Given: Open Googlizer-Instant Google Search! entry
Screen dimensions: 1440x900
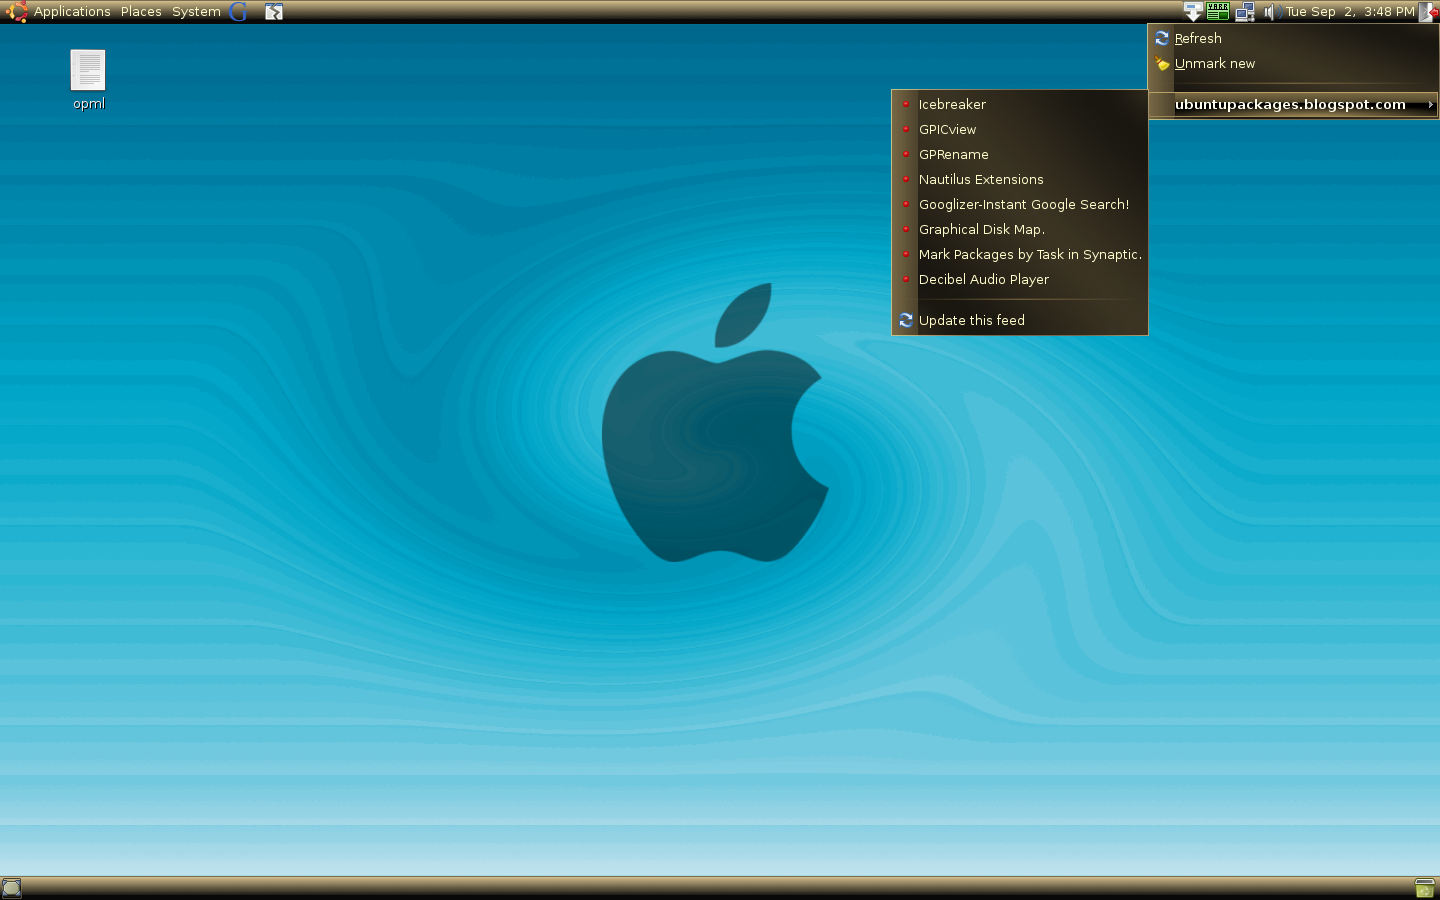Looking at the screenshot, I should pos(1020,204).
